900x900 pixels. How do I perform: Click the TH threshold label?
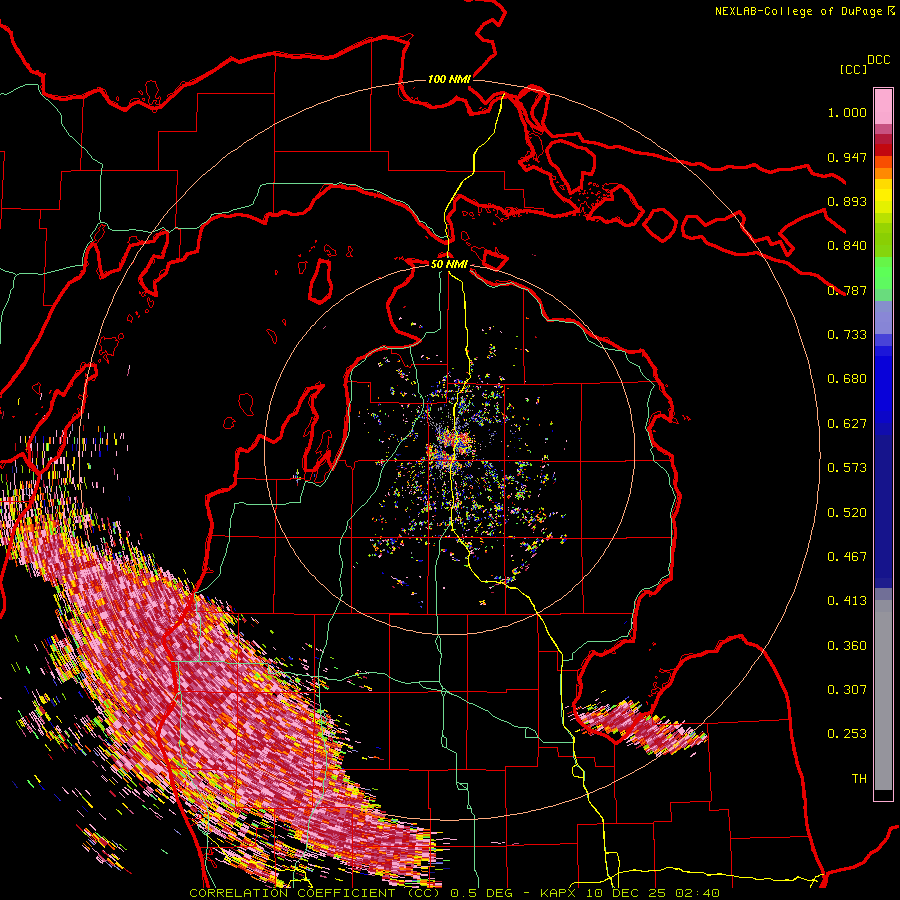pyautogui.click(x=859, y=779)
